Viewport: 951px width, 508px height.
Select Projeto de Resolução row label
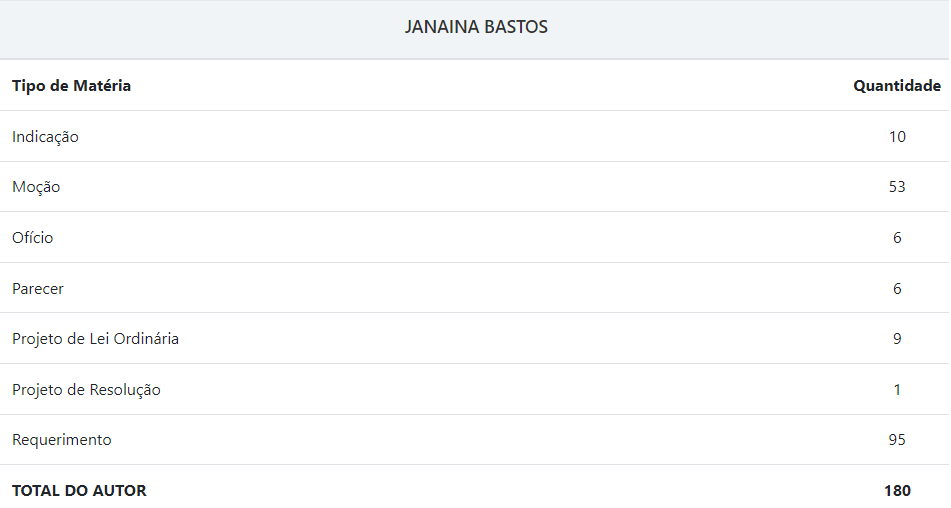(x=86, y=390)
